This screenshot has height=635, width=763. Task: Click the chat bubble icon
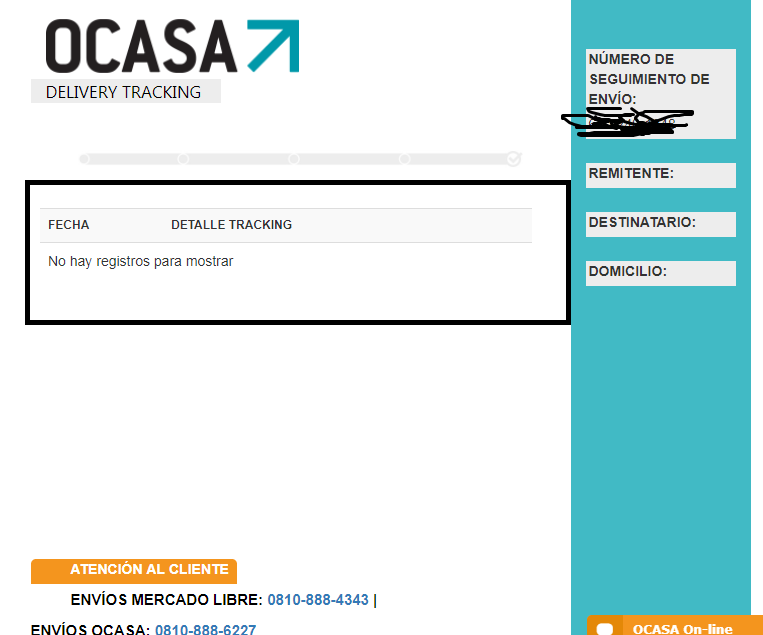pos(604,628)
